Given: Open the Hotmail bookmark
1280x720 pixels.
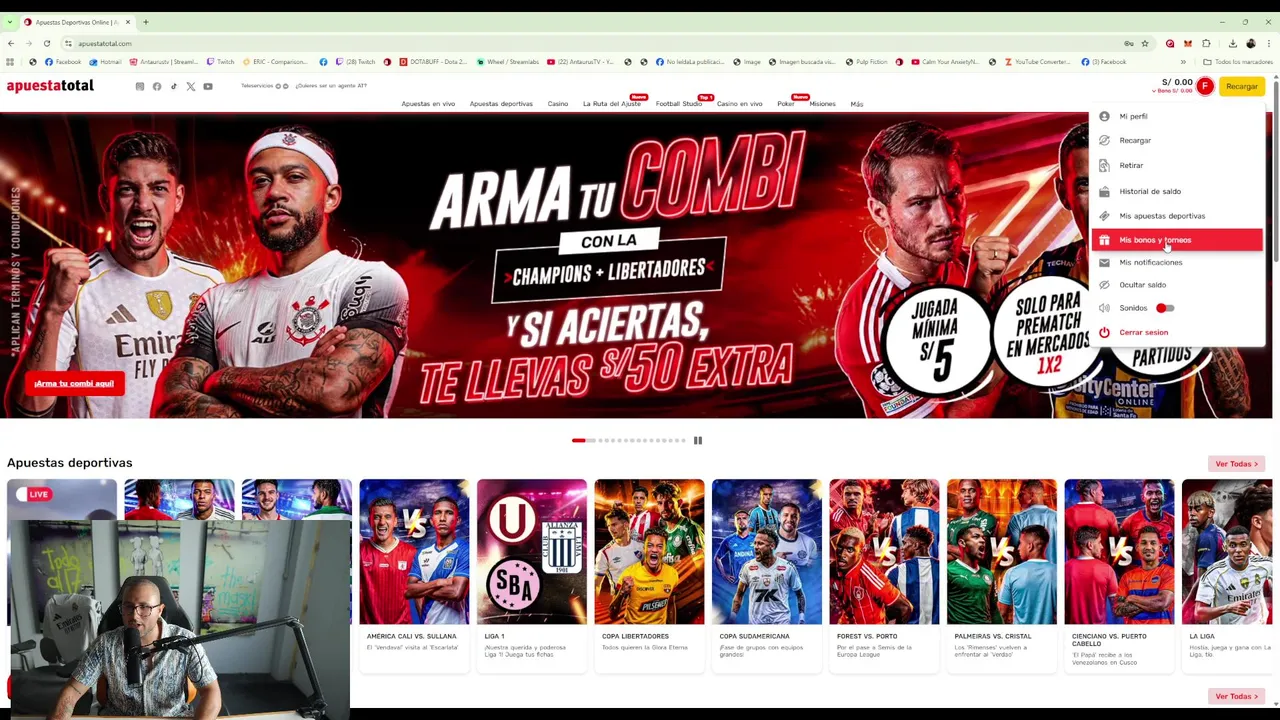Looking at the screenshot, I should coord(104,62).
